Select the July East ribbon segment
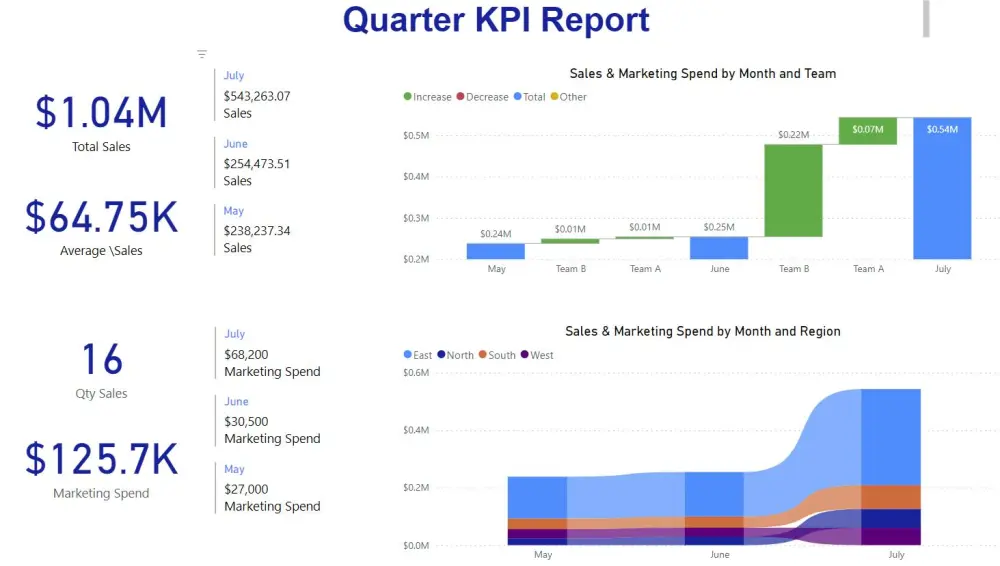This screenshot has height=566, width=1000. 891,437
